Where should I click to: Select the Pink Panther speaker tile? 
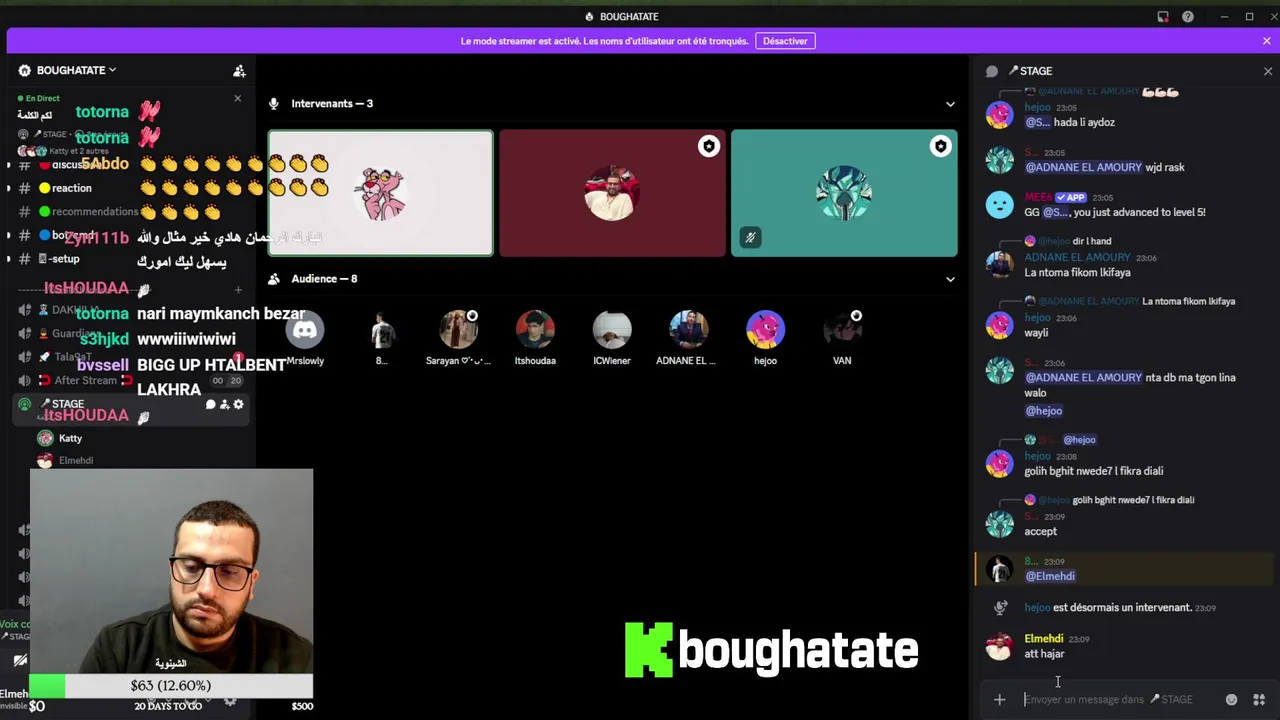tap(380, 193)
